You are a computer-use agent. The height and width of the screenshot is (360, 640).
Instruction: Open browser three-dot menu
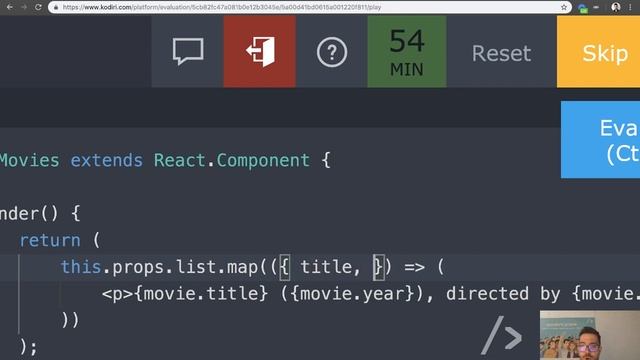pyautogui.click(x=630, y=7)
